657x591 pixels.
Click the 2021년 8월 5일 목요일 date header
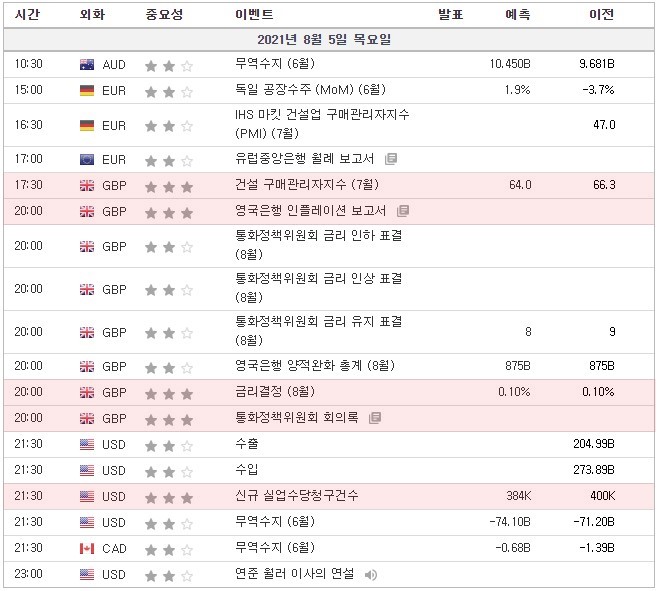coord(328,40)
